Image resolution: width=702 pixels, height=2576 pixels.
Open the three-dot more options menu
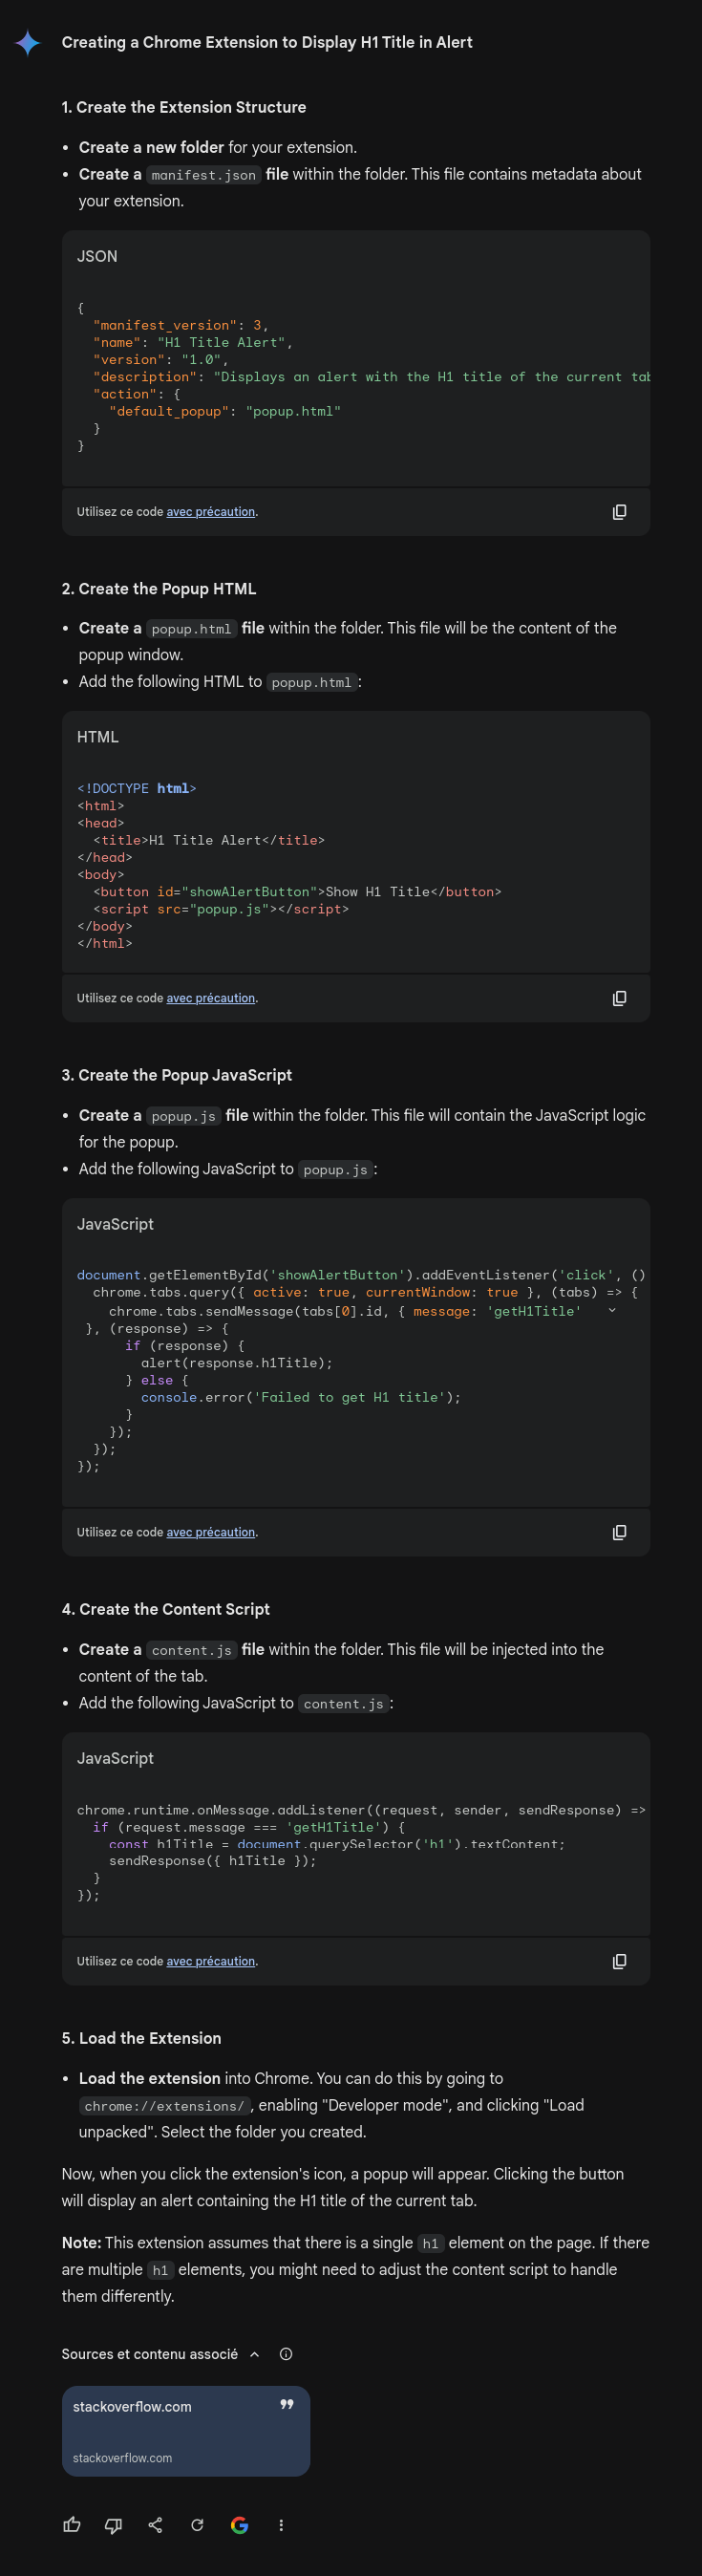coord(281,2525)
